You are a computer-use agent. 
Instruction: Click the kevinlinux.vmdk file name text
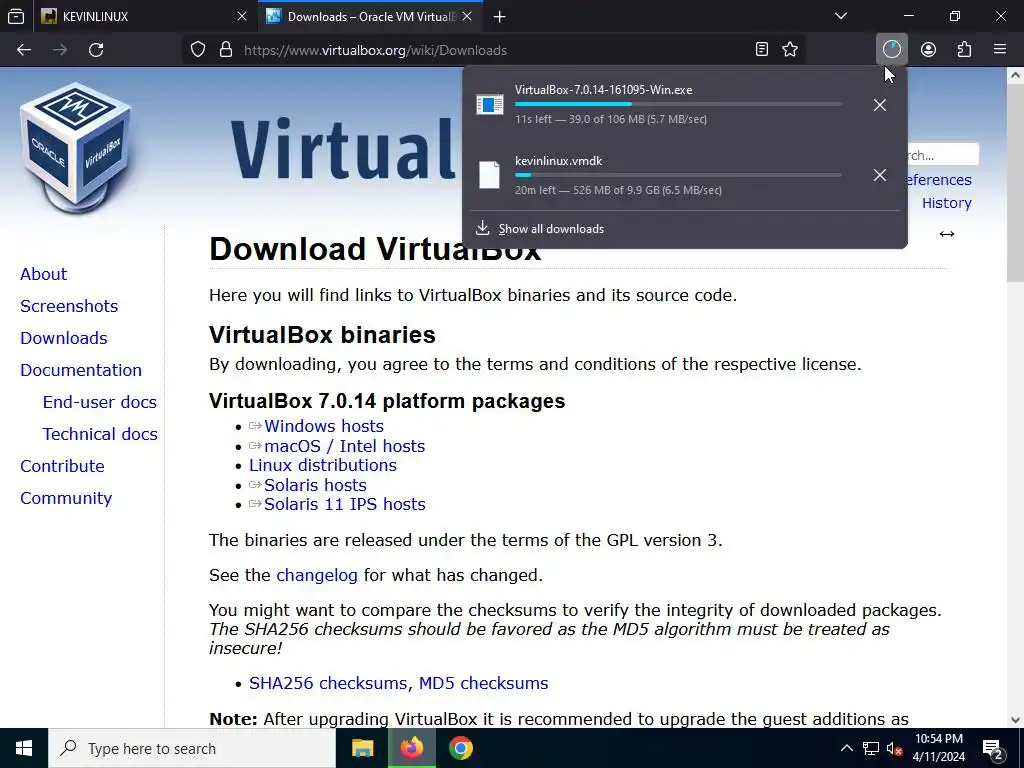point(558,161)
